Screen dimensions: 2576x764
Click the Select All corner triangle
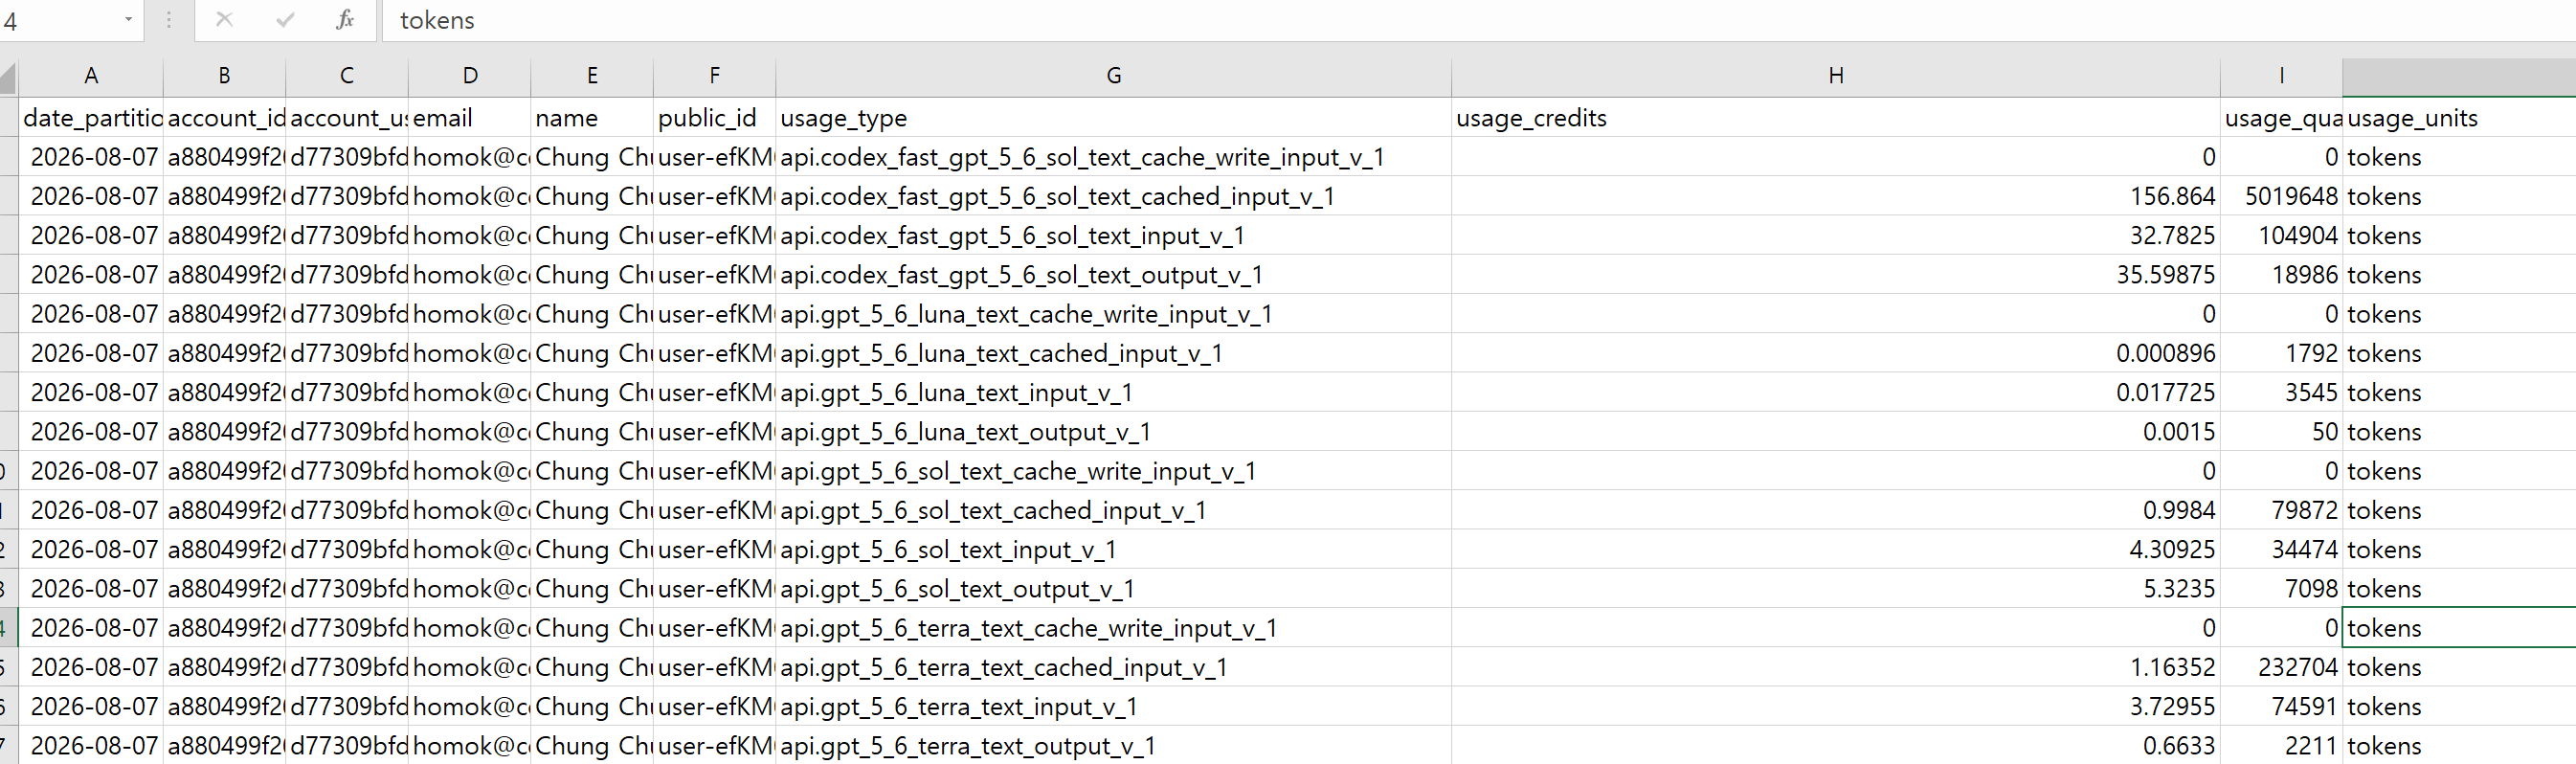[8, 77]
